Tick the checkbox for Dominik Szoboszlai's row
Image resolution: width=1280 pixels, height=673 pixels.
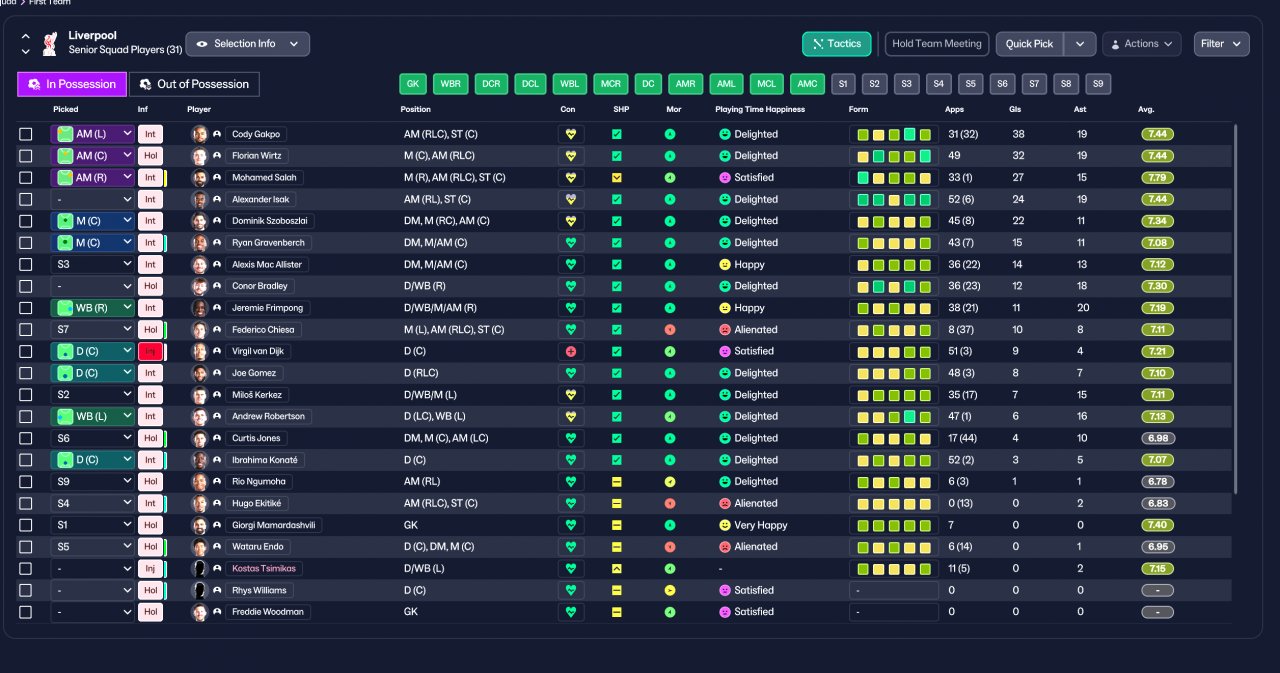click(26, 221)
